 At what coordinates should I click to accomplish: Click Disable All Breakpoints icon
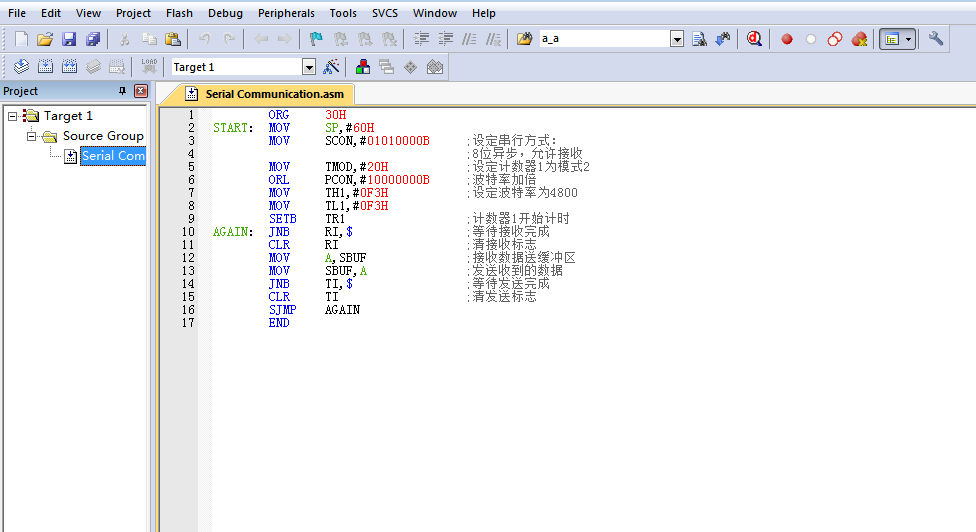click(x=835, y=39)
